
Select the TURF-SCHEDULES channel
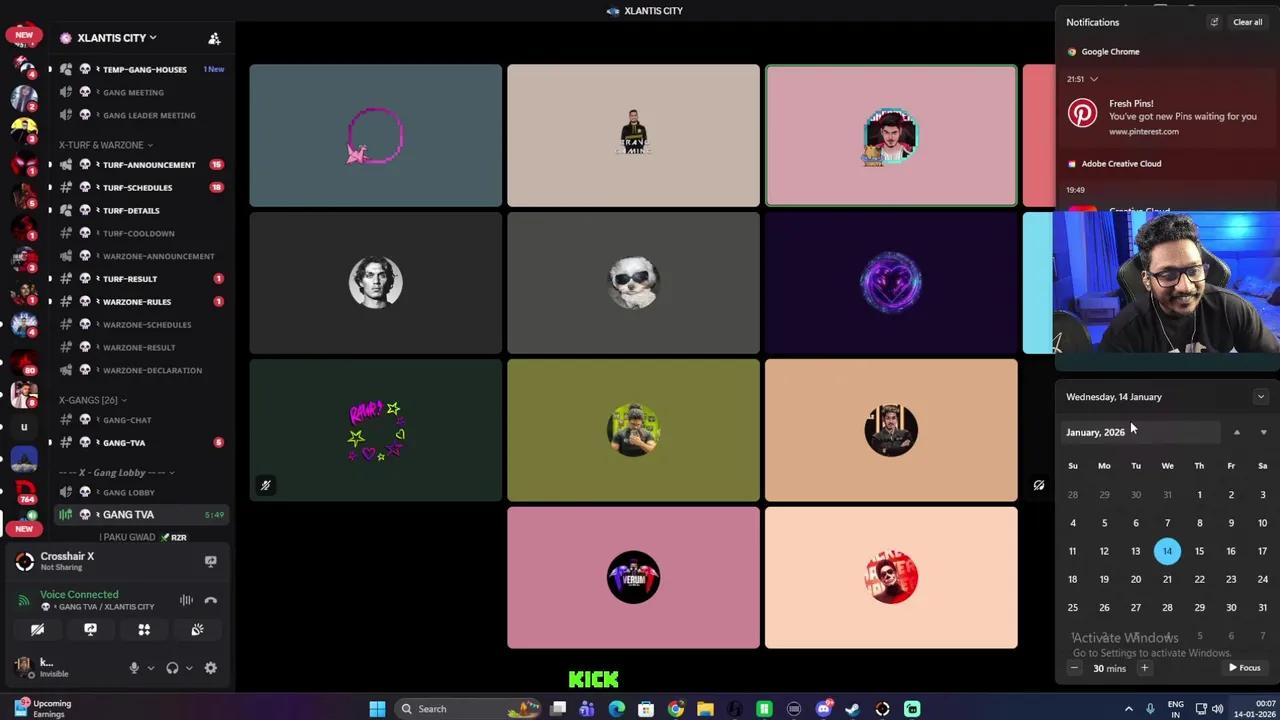click(137, 187)
